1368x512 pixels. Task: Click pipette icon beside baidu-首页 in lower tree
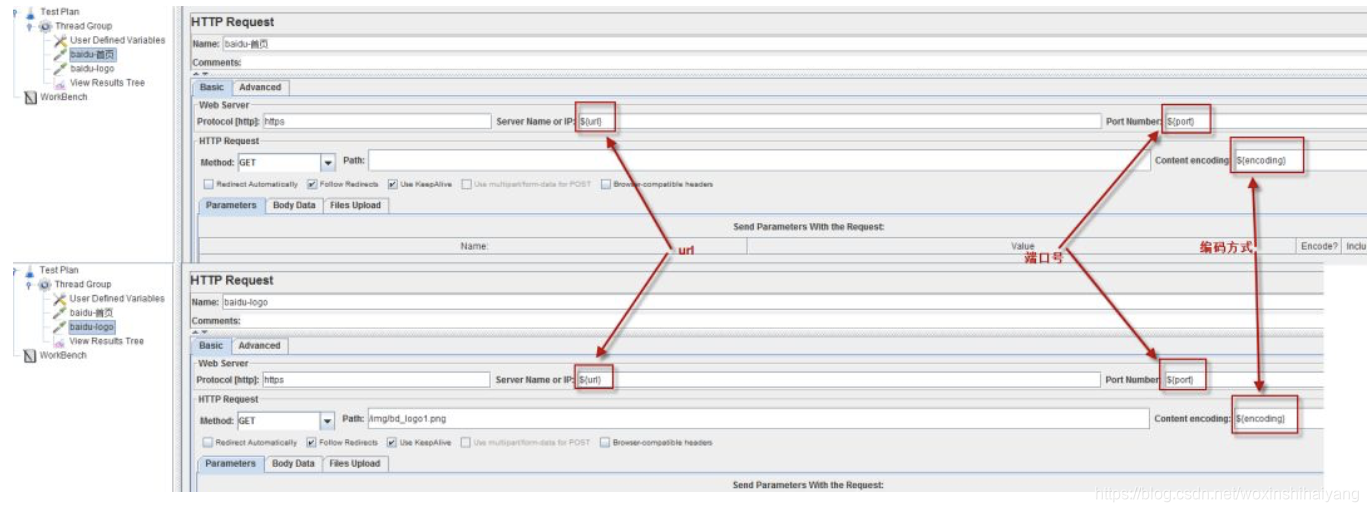[x=60, y=312]
